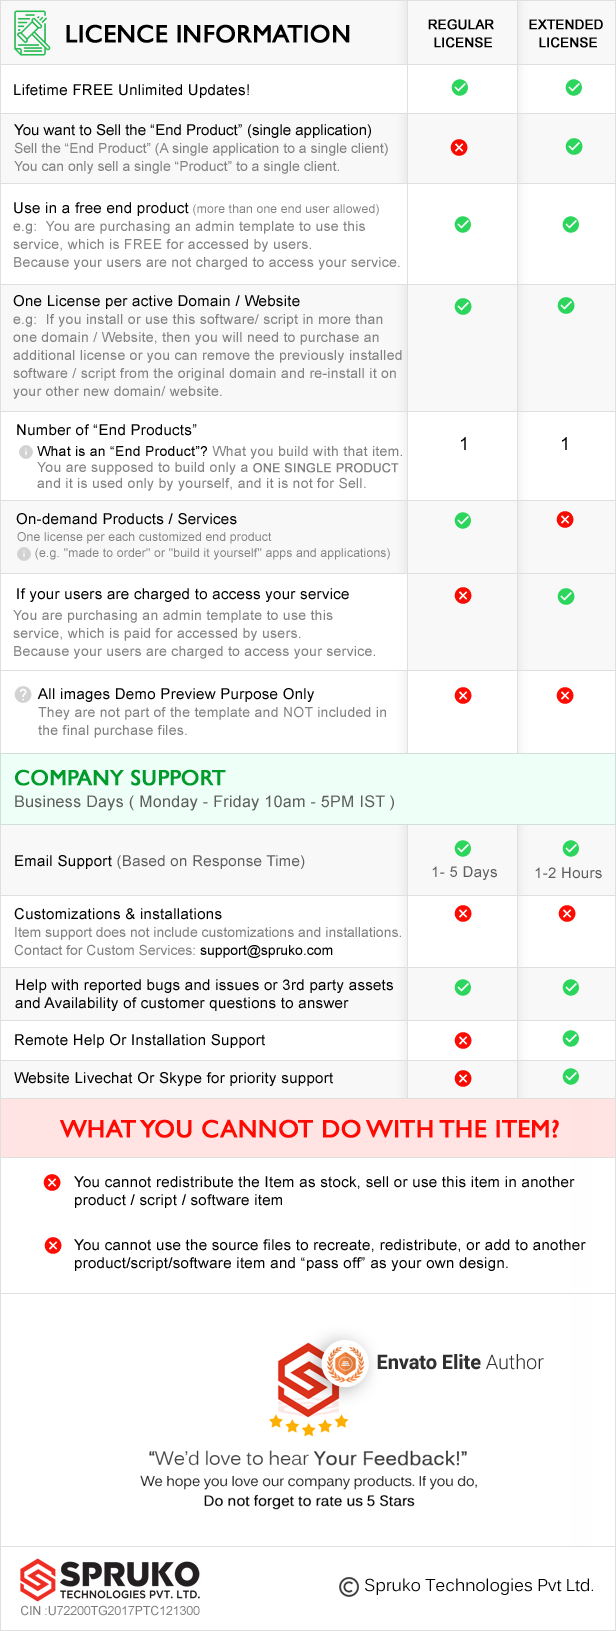Click the Licence Information gavel icon

(x=32, y=34)
